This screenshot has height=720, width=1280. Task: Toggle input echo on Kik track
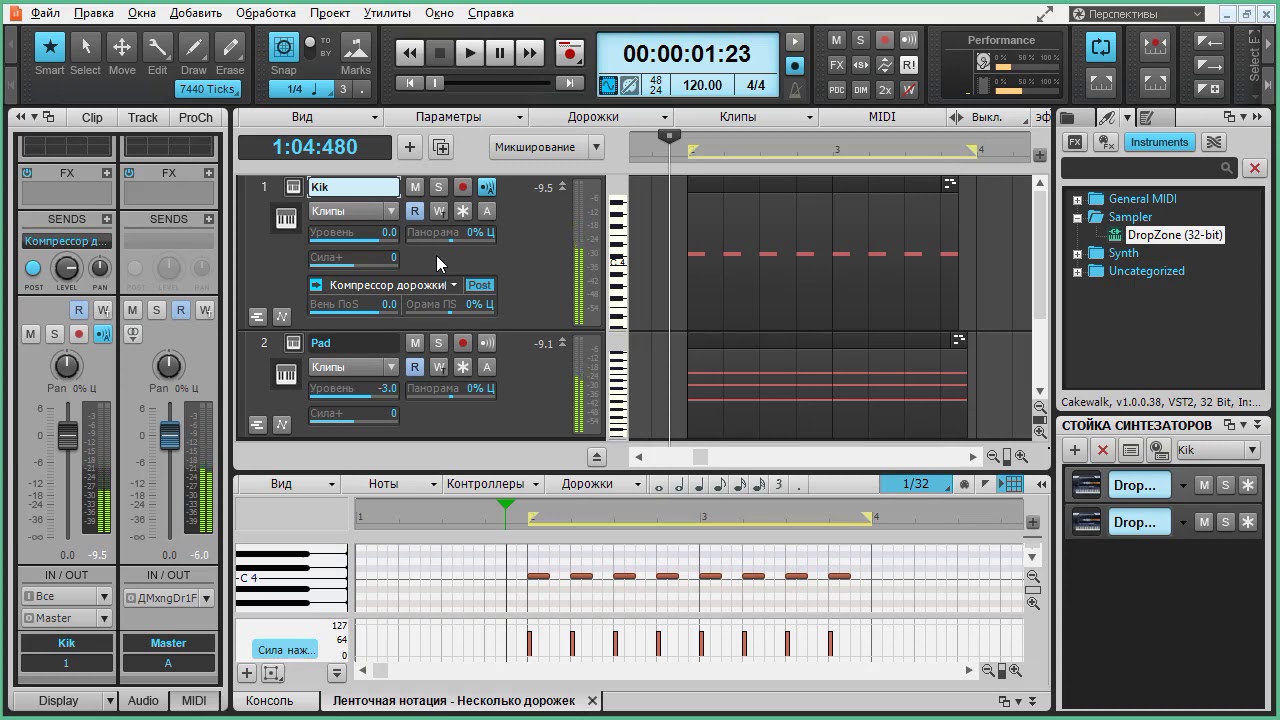click(x=487, y=187)
